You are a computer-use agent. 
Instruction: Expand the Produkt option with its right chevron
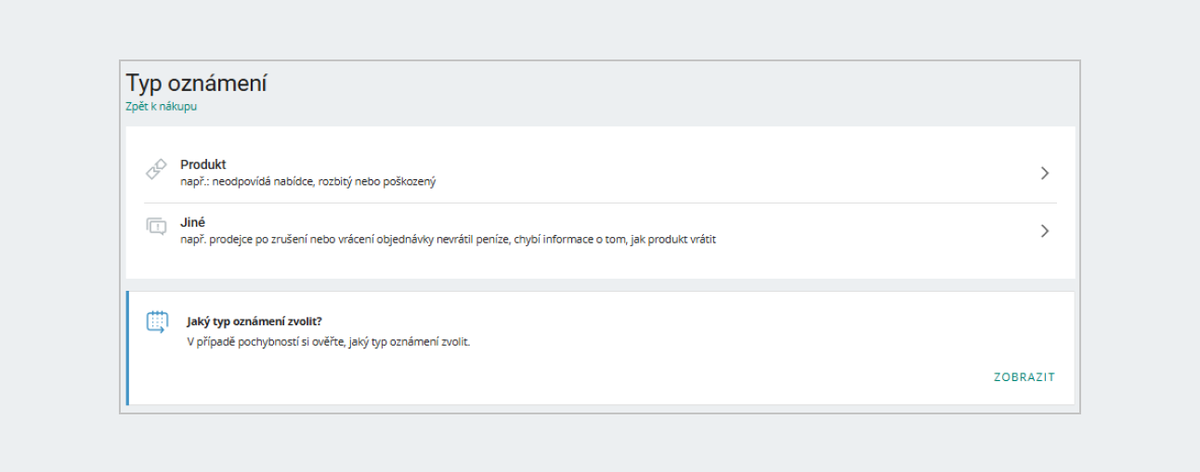(1044, 173)
